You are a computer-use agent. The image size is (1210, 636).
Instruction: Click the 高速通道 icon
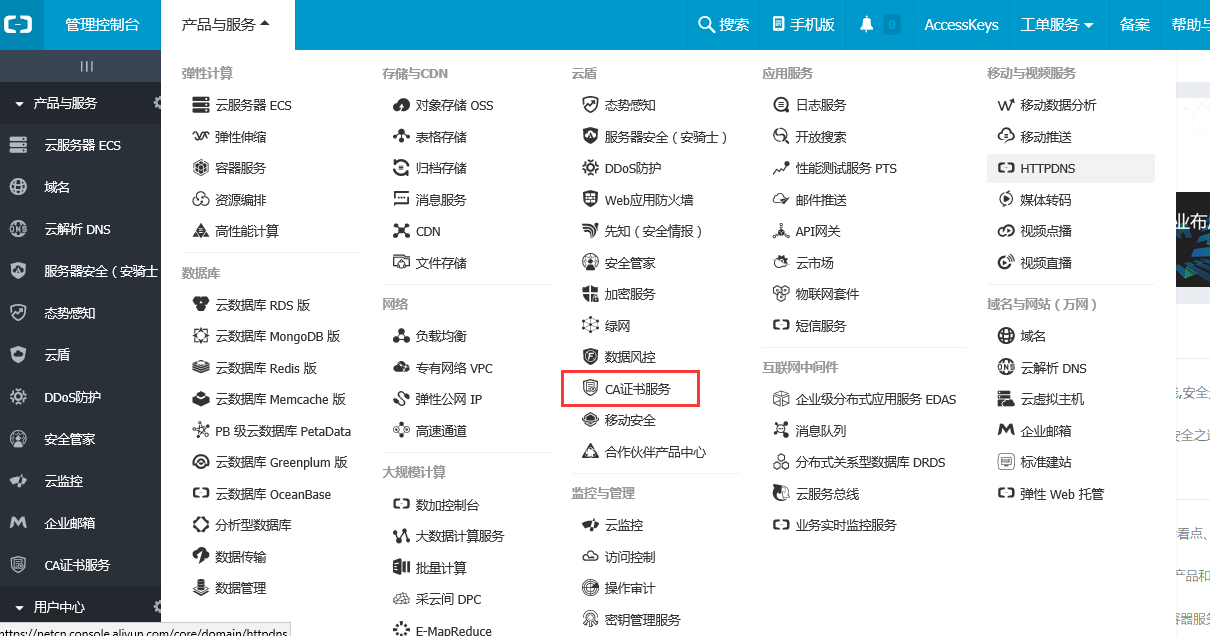(x=402, y=430)
